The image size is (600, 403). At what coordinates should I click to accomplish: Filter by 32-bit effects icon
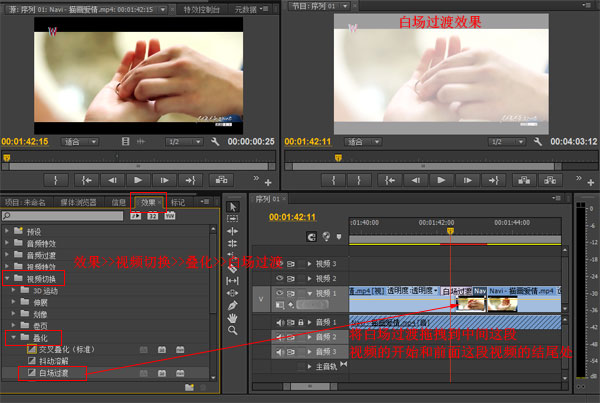point(153,216)
